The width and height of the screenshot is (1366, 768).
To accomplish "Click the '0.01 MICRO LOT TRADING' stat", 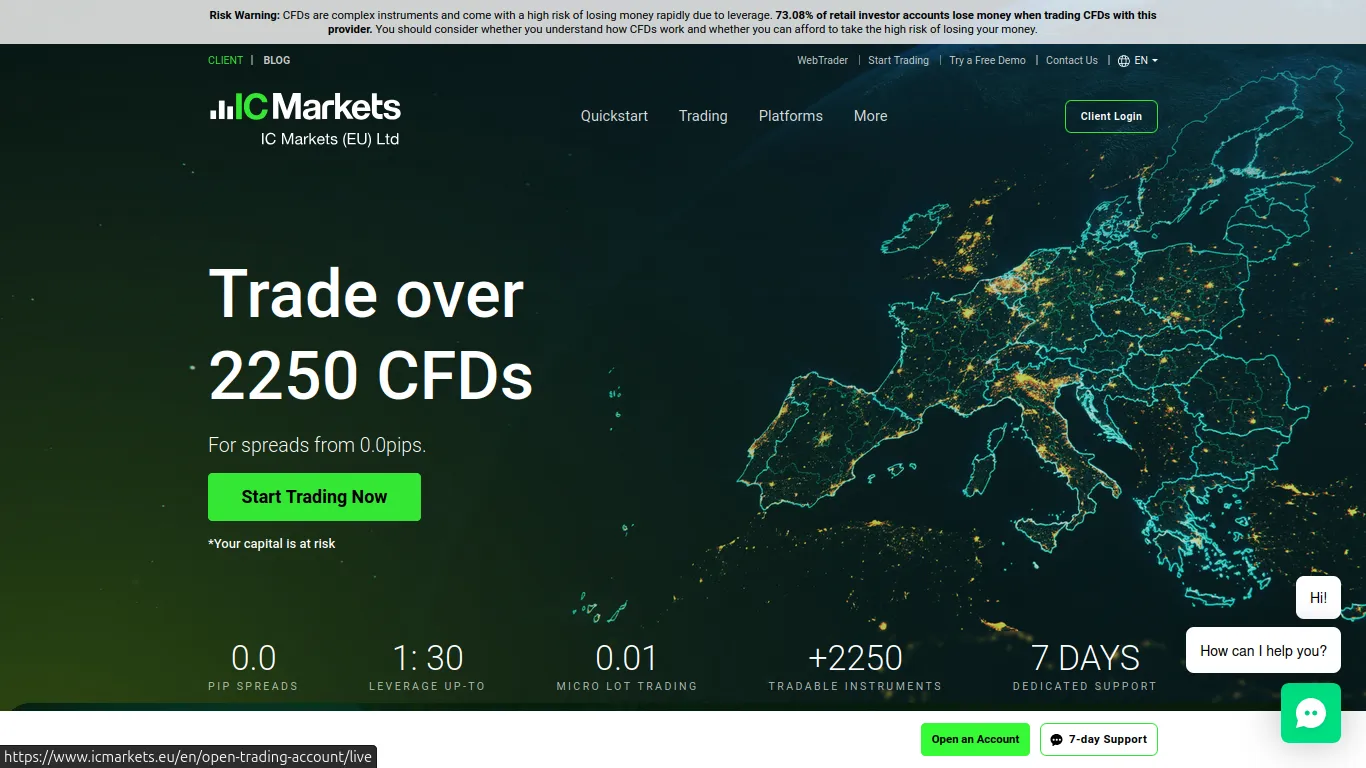I will (x=627, y=667).
